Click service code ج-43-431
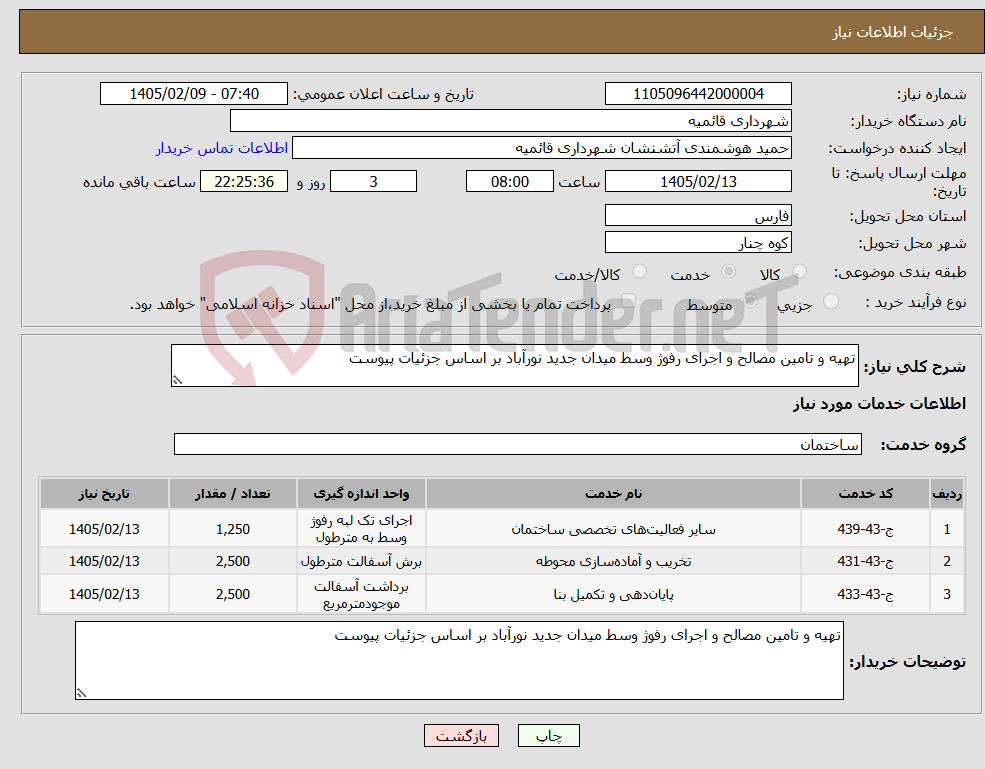 click(865, 561)
